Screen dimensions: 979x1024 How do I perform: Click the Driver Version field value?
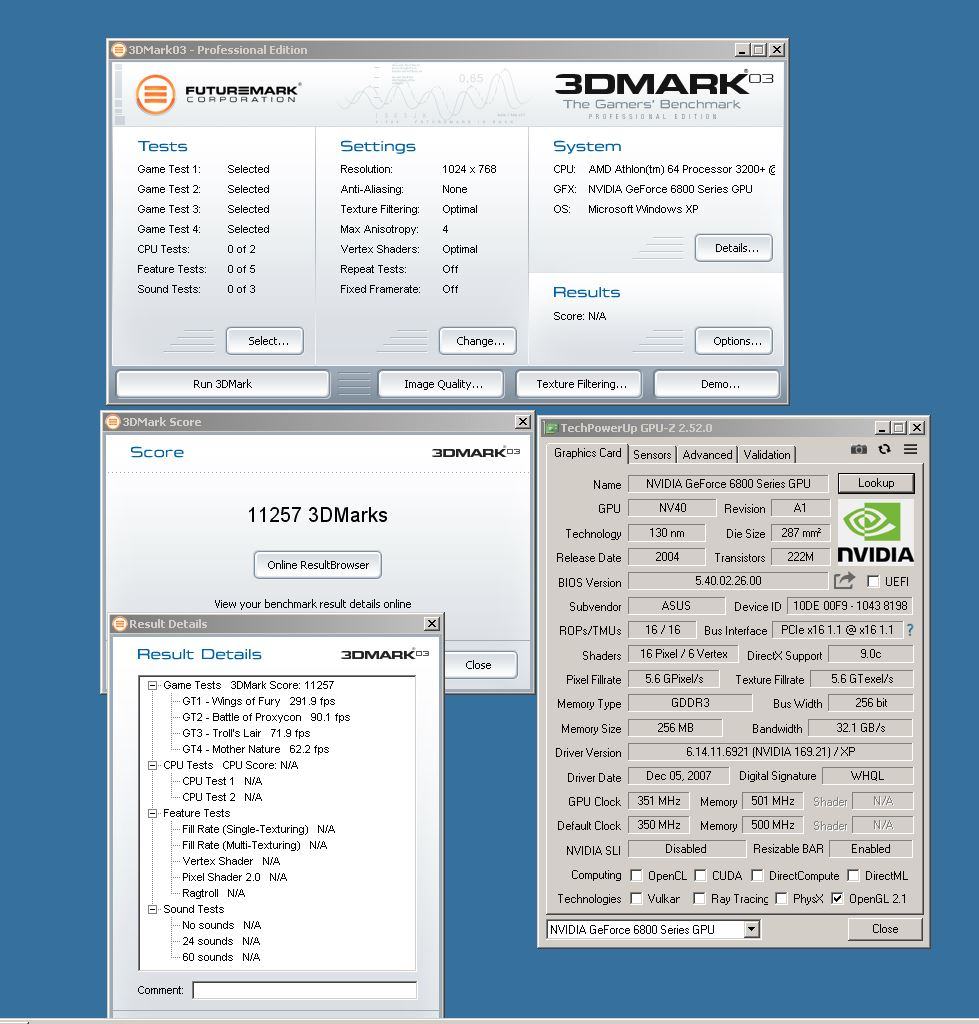pos(770,752)
